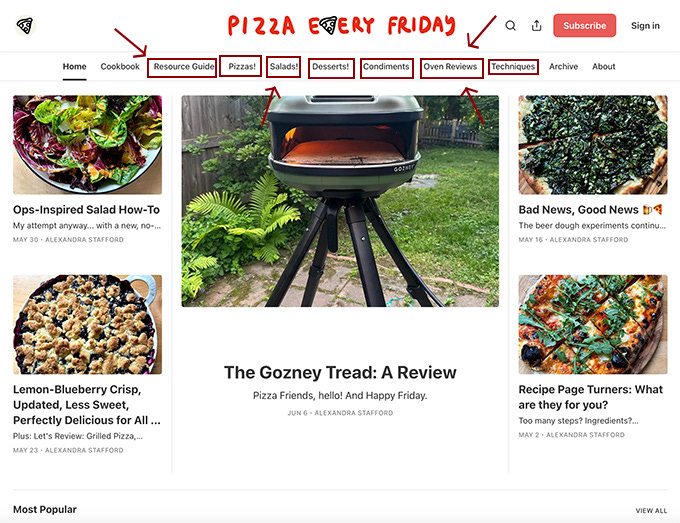Open search with the magnifier icon

click(x=510, y=26)
